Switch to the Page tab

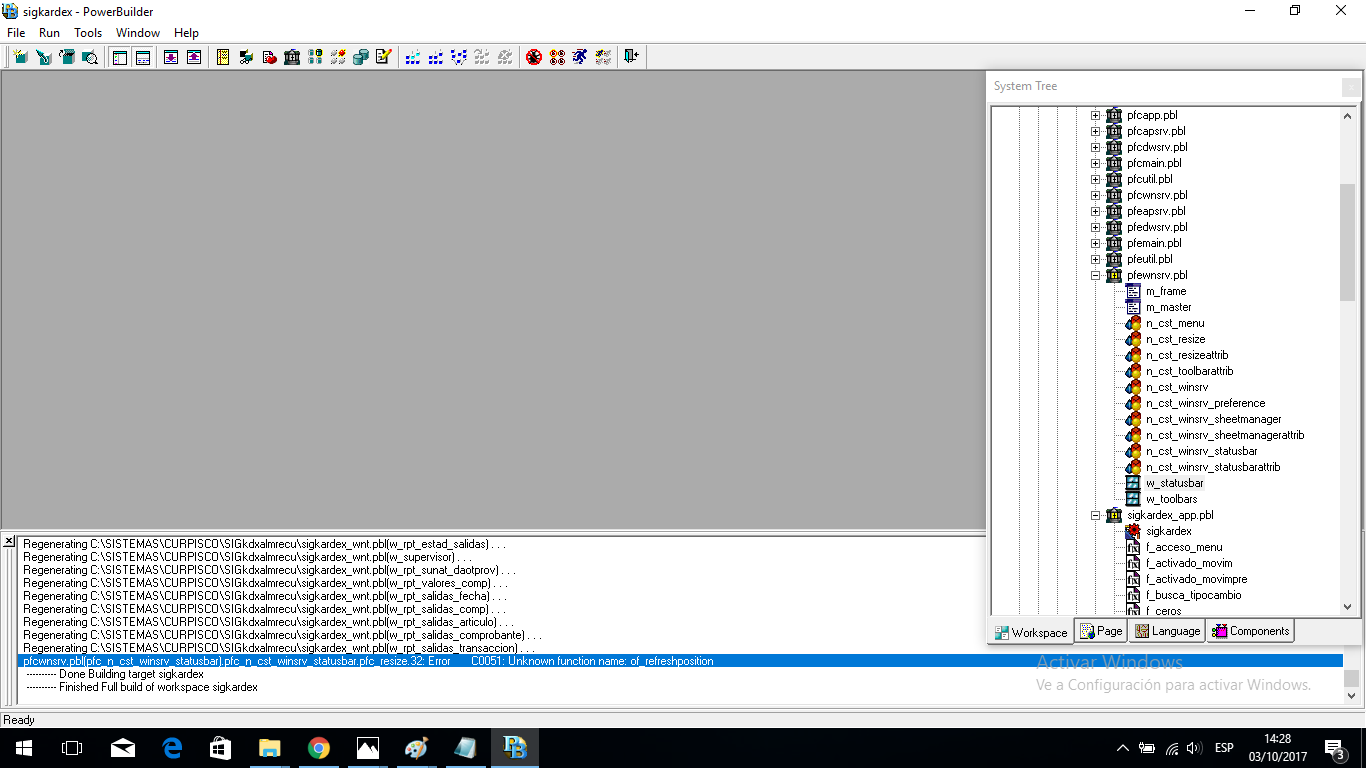[1101, 631]
